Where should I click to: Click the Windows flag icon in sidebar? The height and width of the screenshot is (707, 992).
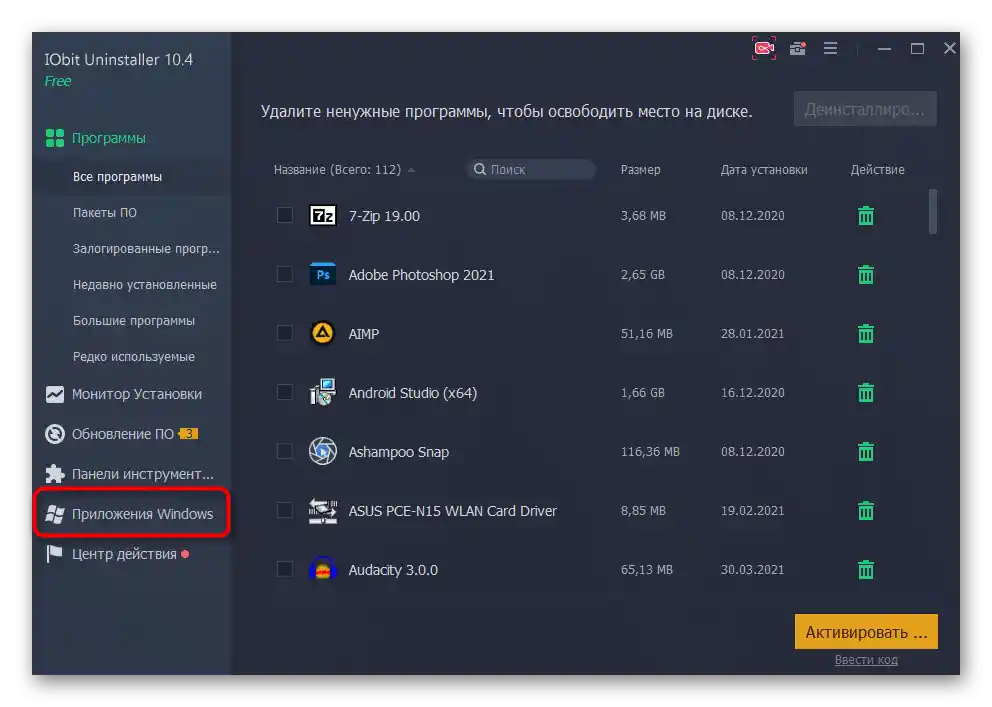55,514
